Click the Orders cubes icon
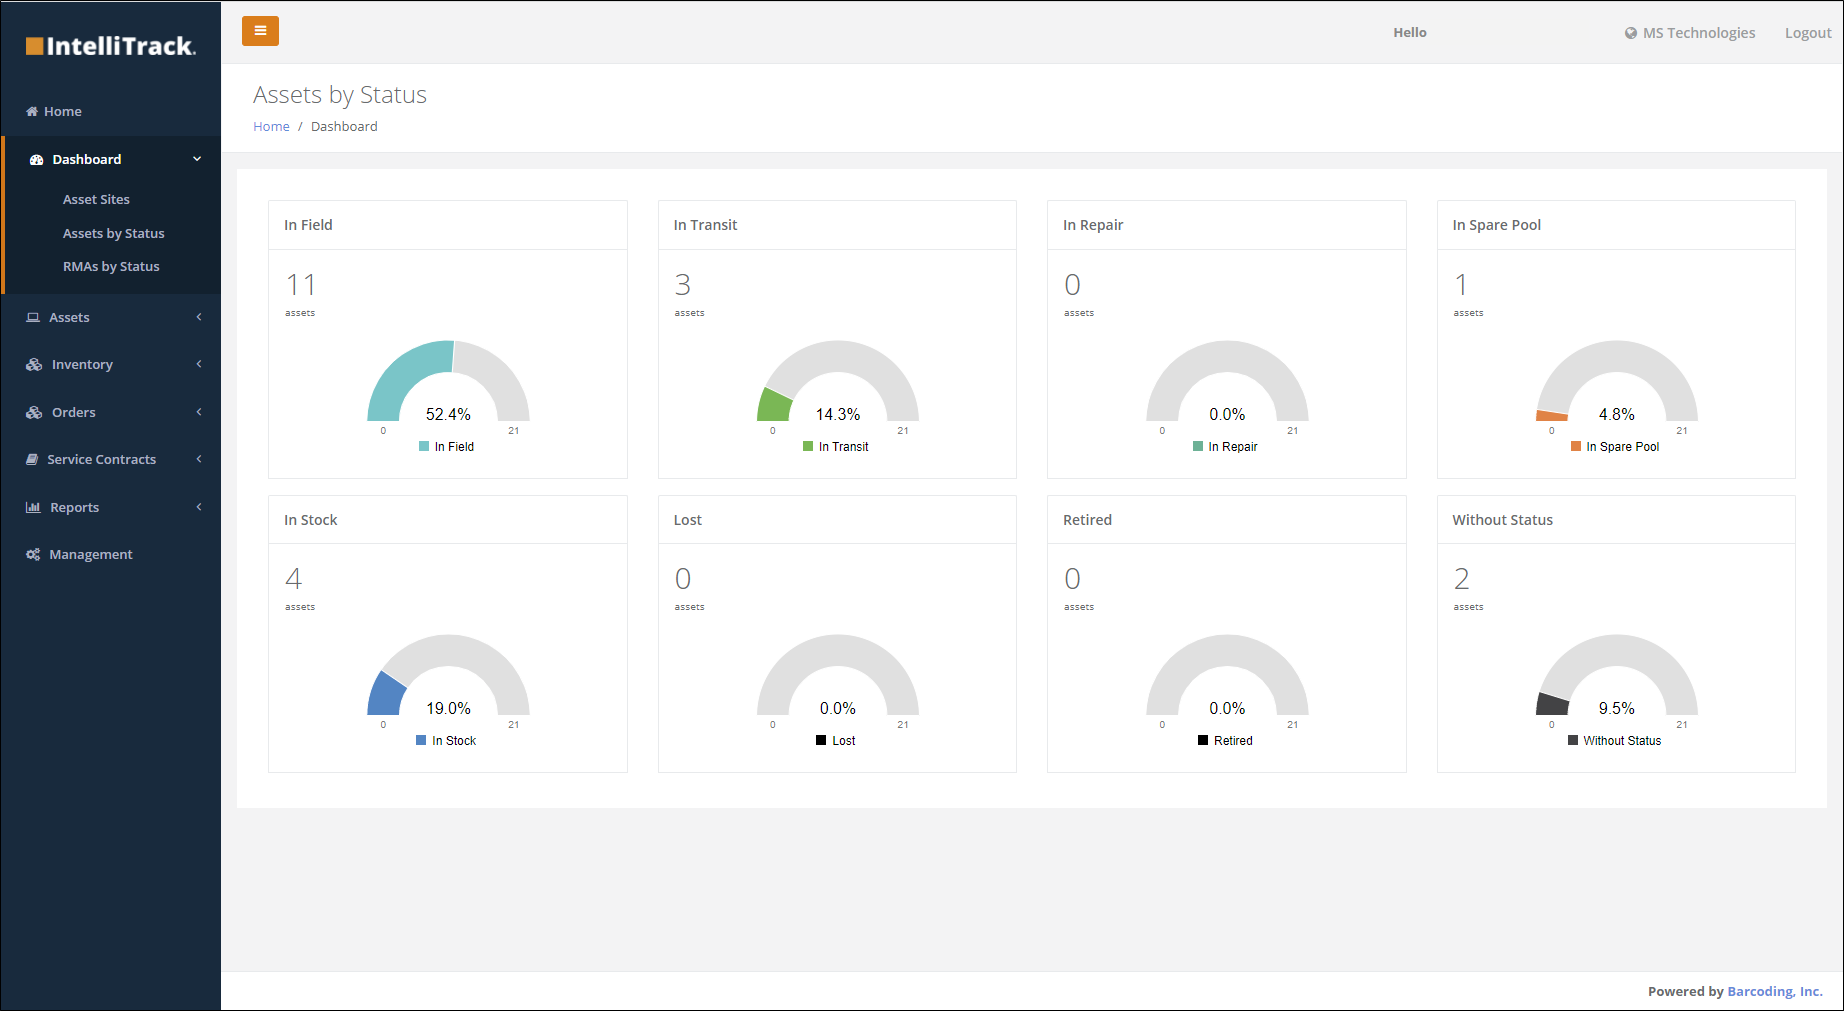 [34, 413]
